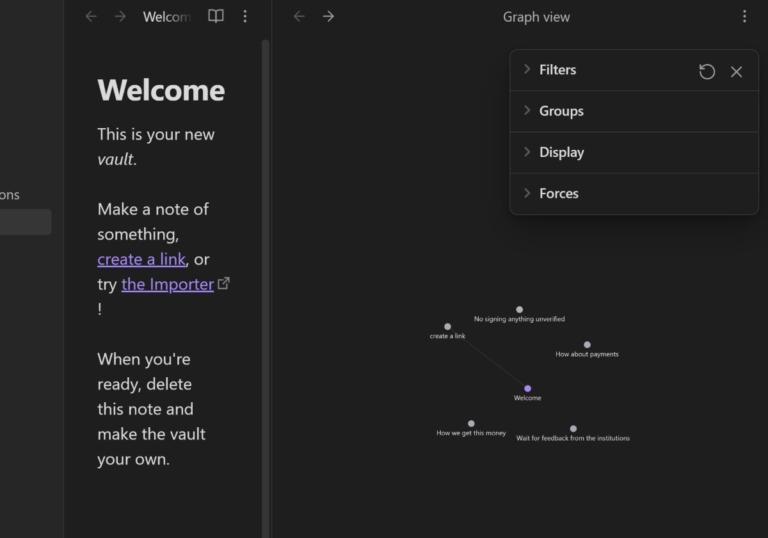Navigate forward in the Graph view pane

tap(328, 17)
